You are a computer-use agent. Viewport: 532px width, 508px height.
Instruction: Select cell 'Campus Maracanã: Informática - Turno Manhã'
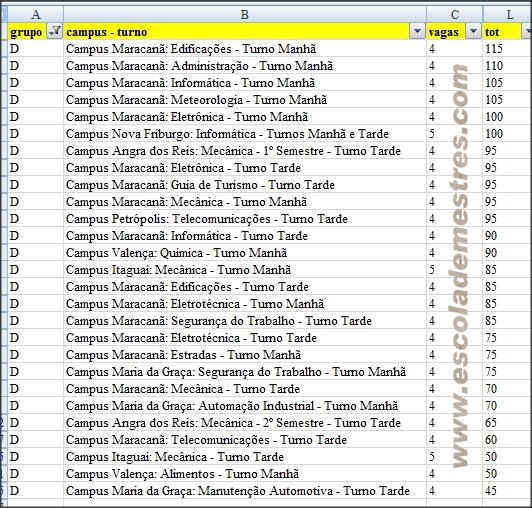click(x=245, y=83)
